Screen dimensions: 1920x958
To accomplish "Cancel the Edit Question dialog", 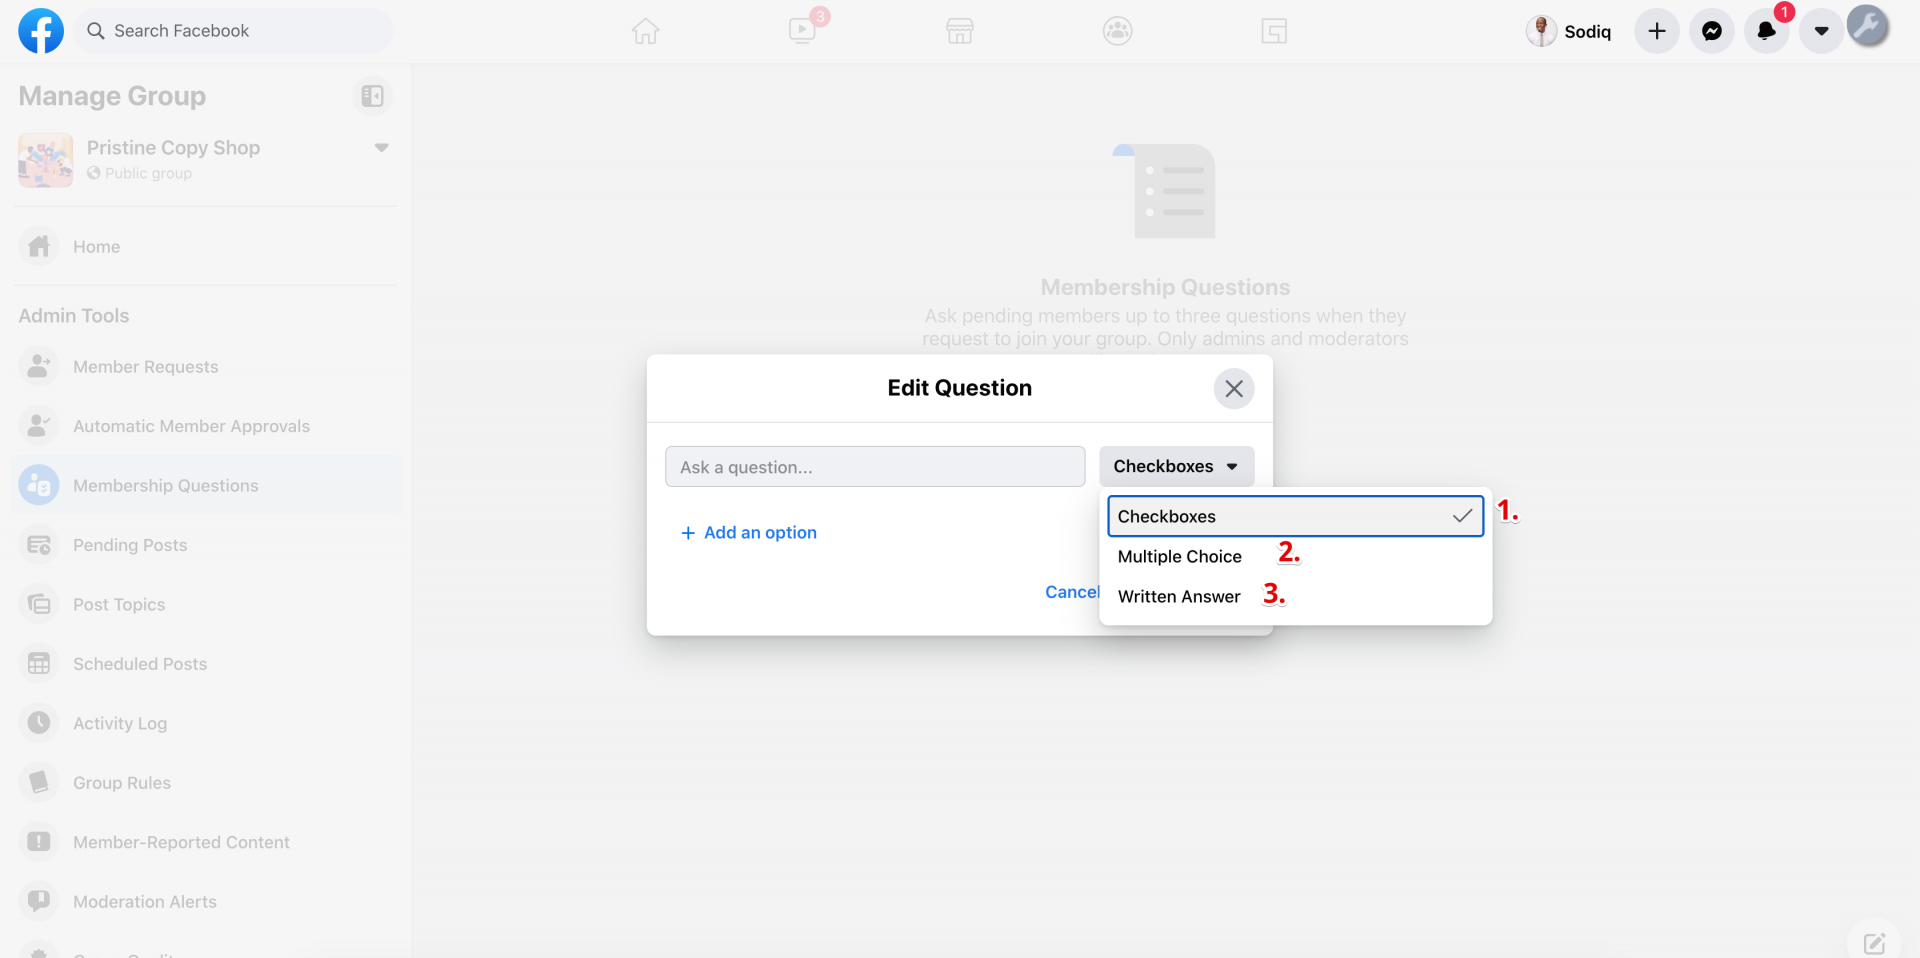I will pos(1071,592).
